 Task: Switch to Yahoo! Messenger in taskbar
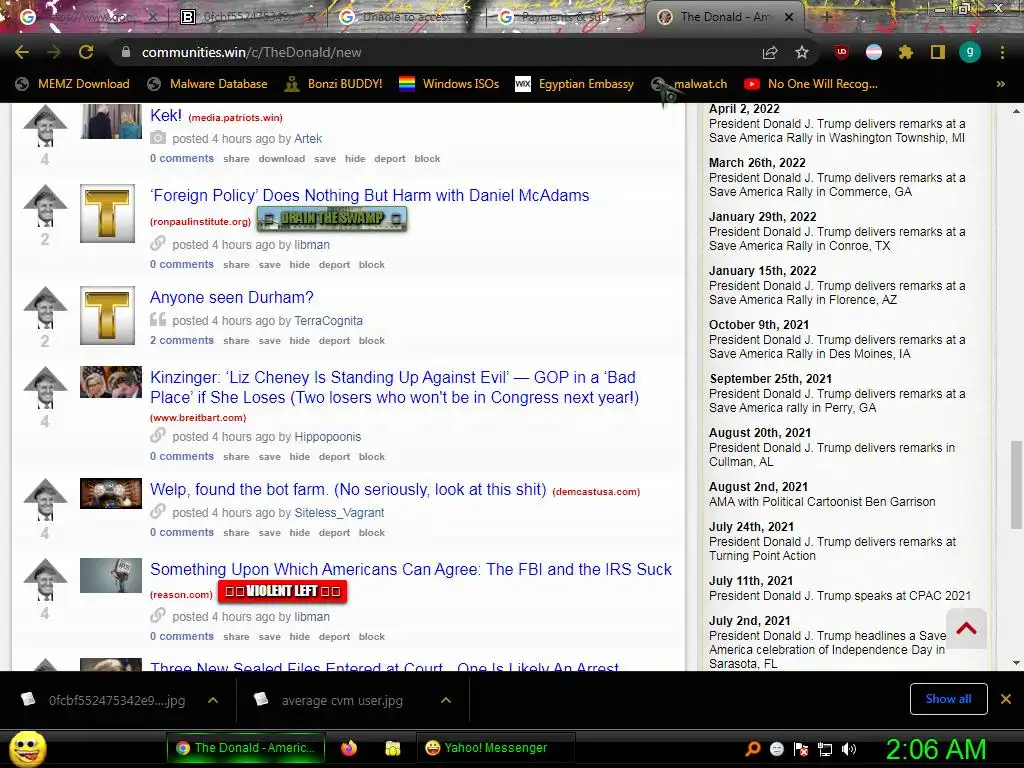tap(495, 748)
